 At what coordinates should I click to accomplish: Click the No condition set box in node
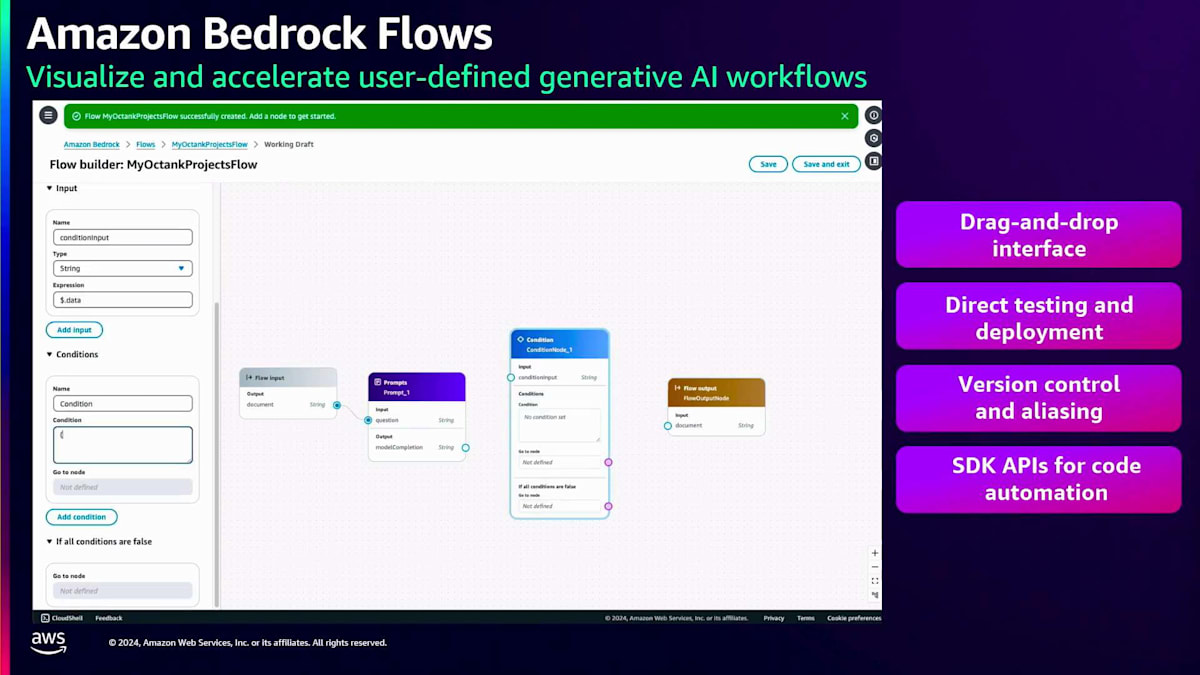click(x=559, y=425)
